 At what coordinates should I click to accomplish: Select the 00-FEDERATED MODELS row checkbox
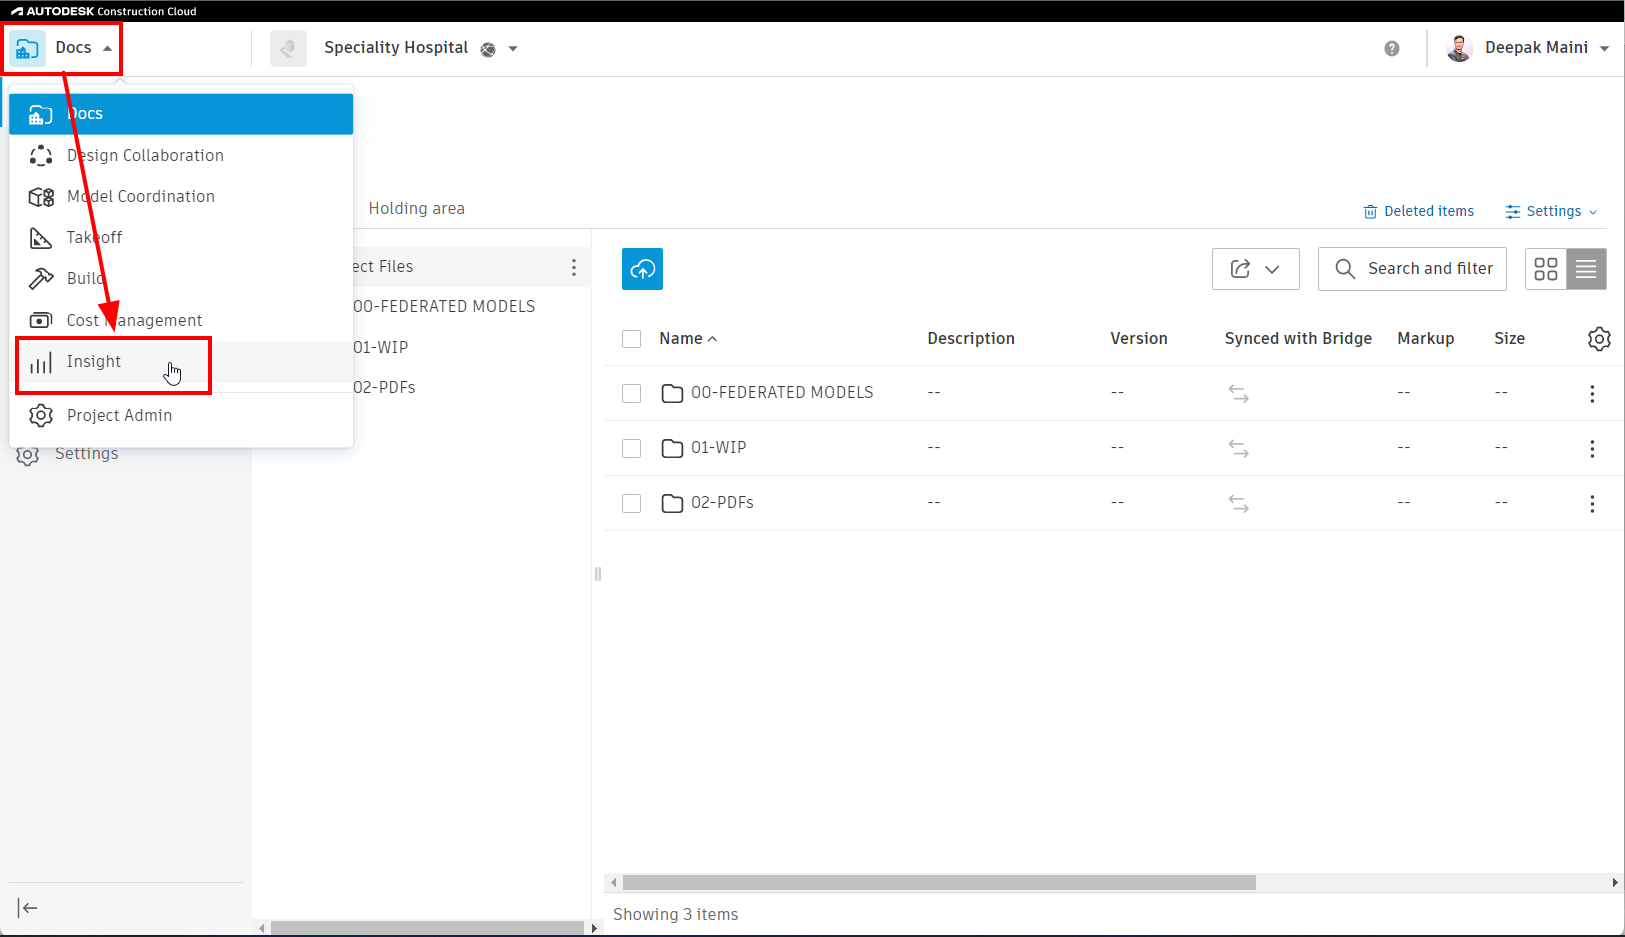pyautogui.click(x=632, y=393)
